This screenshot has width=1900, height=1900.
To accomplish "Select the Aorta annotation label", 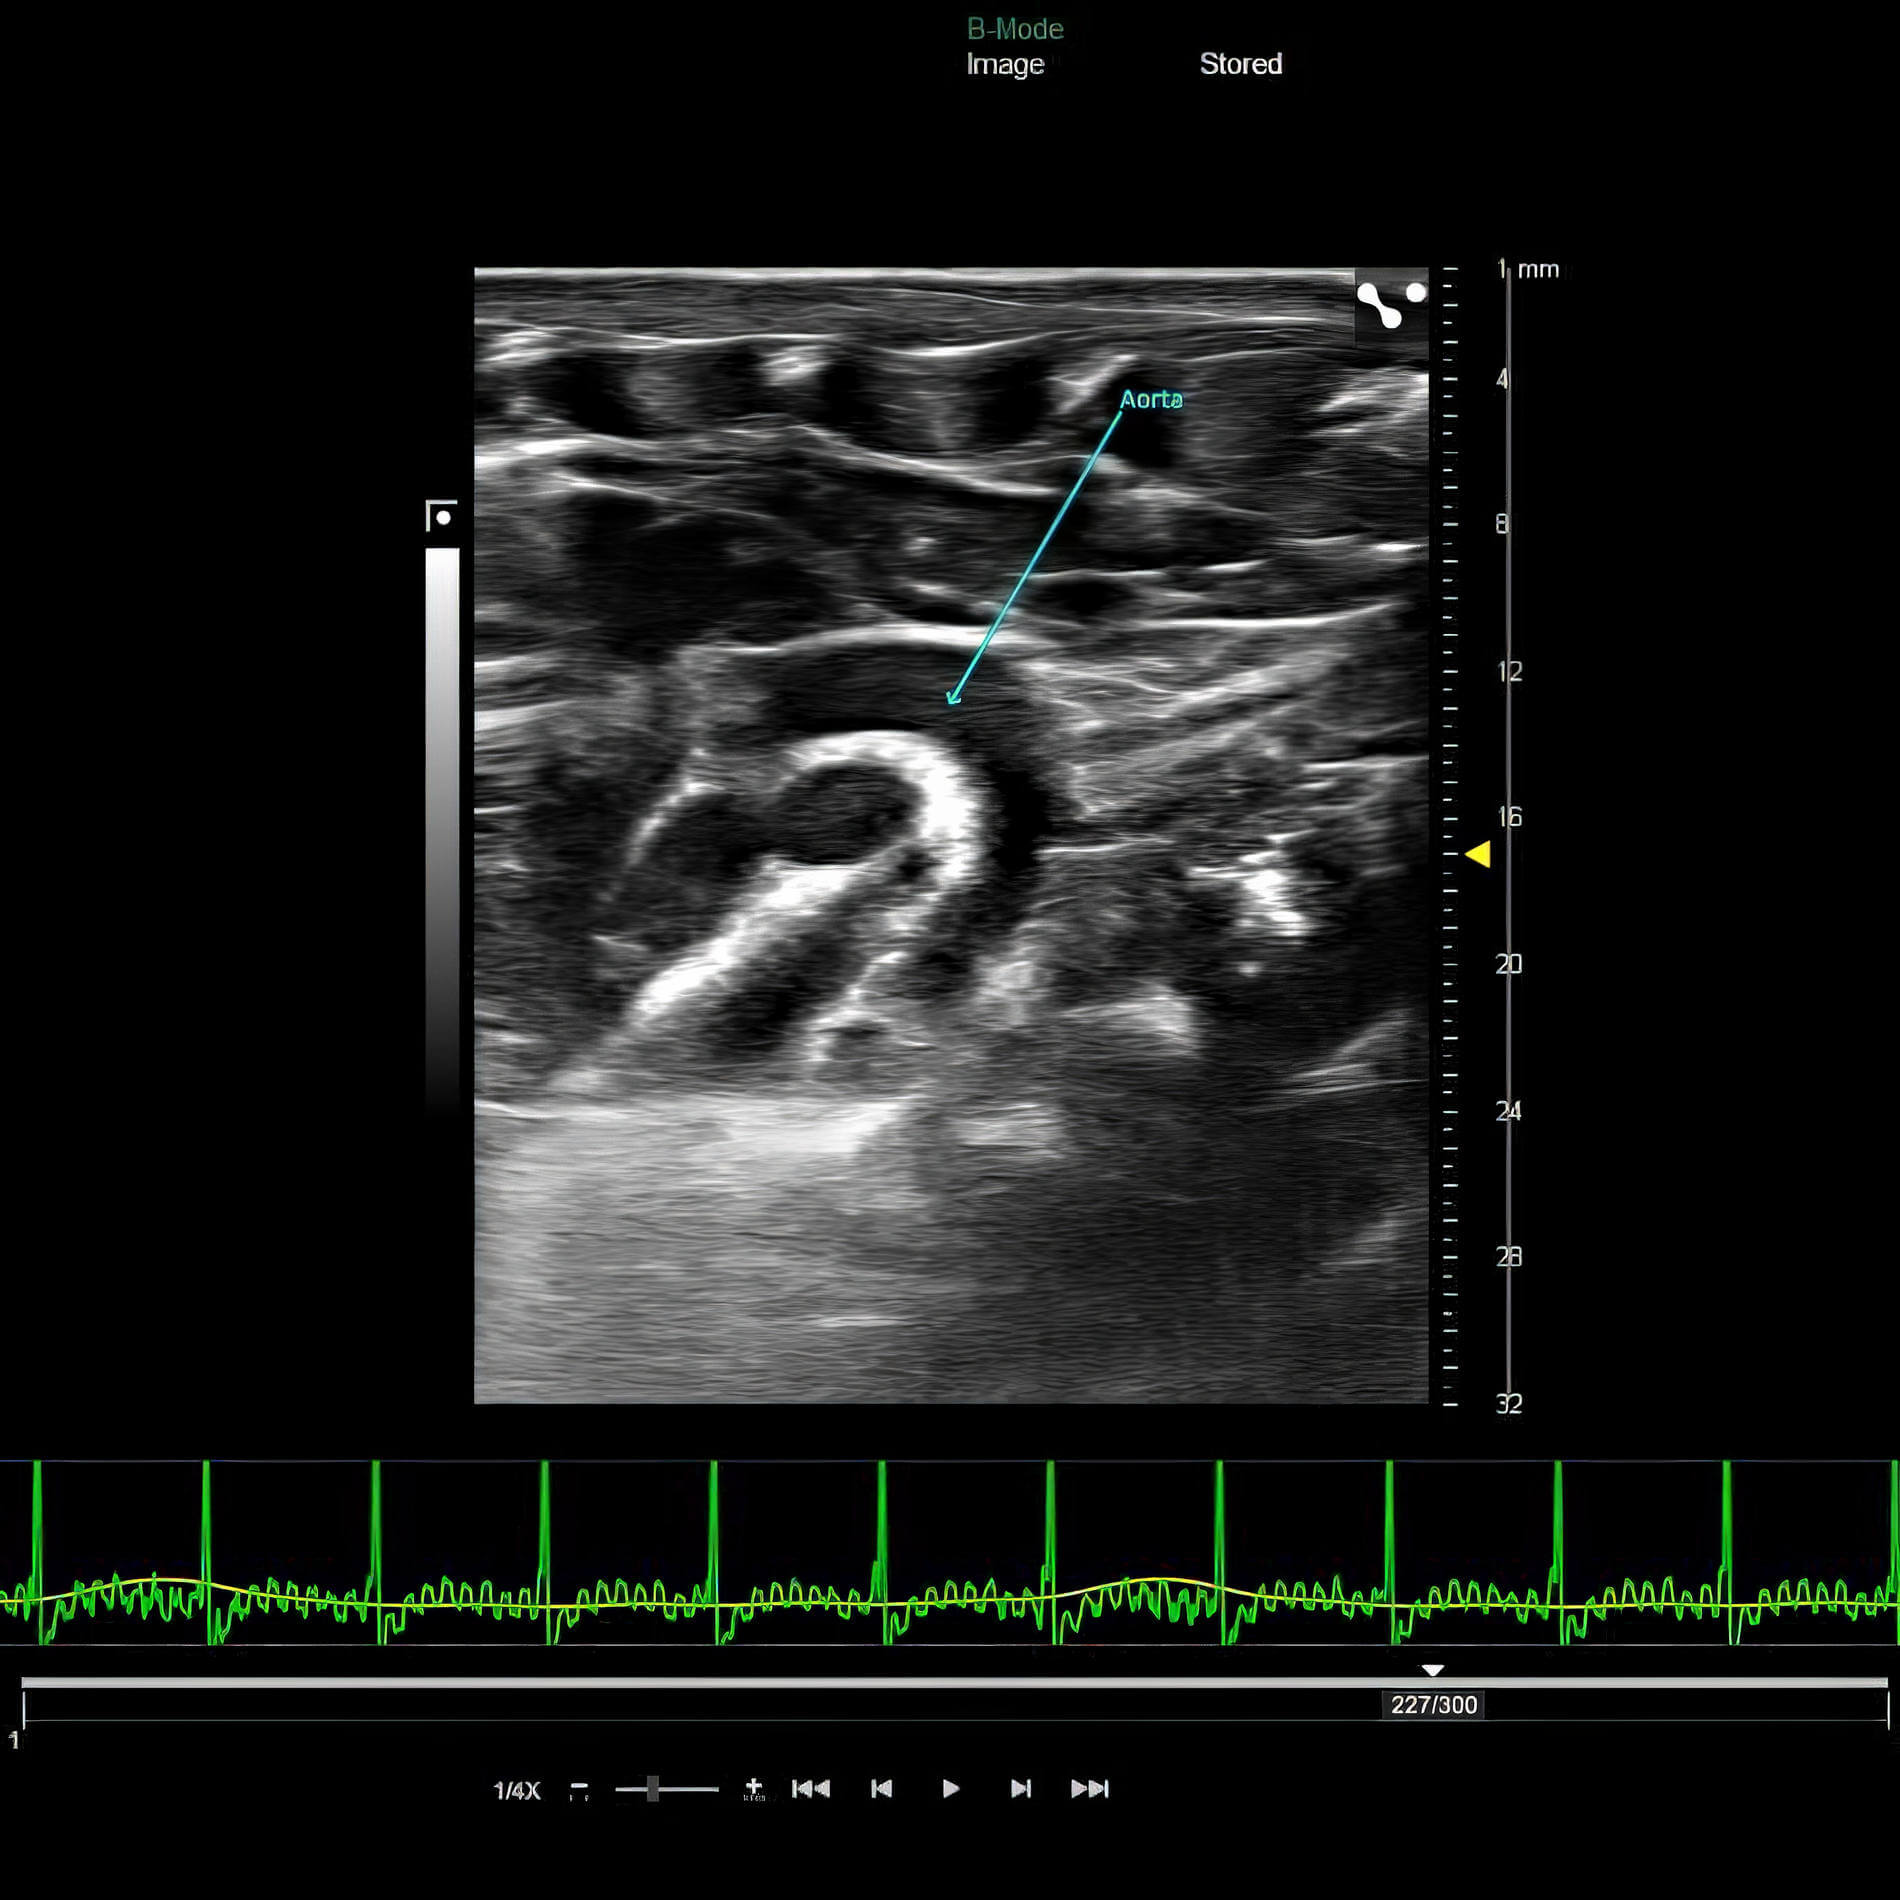I will pyautogui.click(x=1152, y=400).
